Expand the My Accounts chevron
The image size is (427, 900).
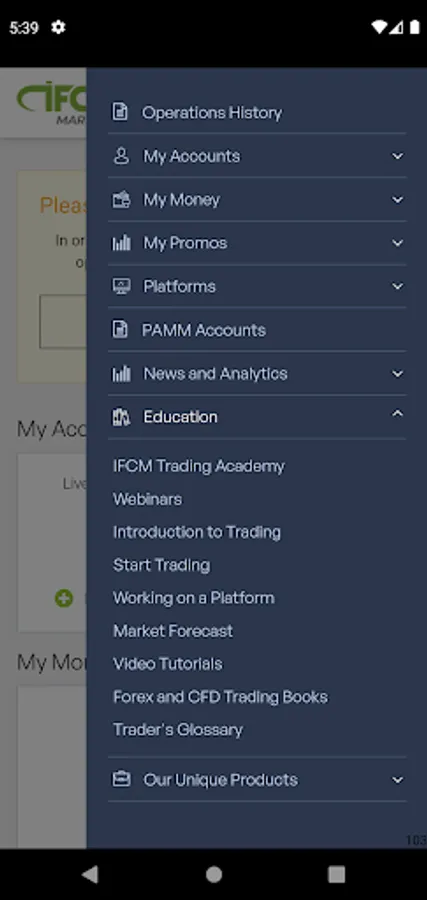pyautogui.click(x=397, y=156)
